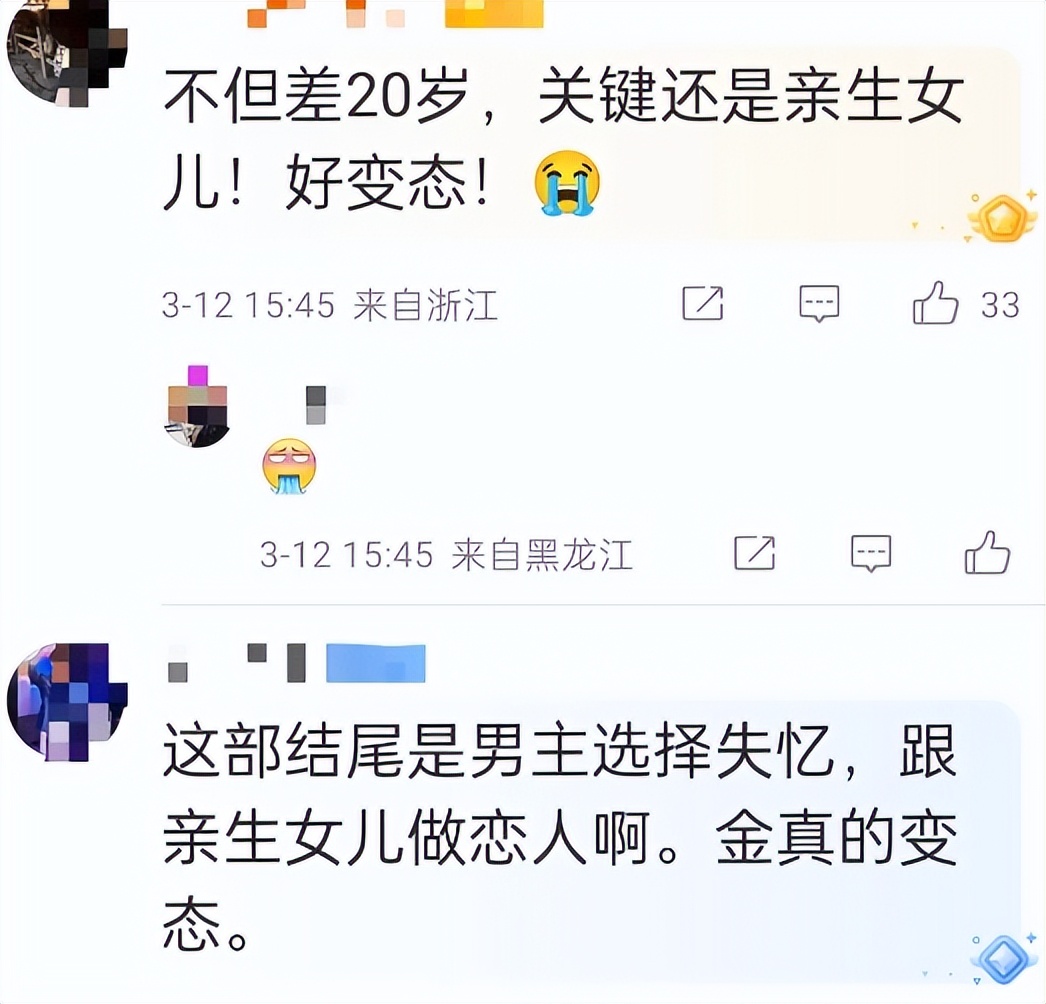Open the Heilongjiang replier's small avatar

coord(197,408)
